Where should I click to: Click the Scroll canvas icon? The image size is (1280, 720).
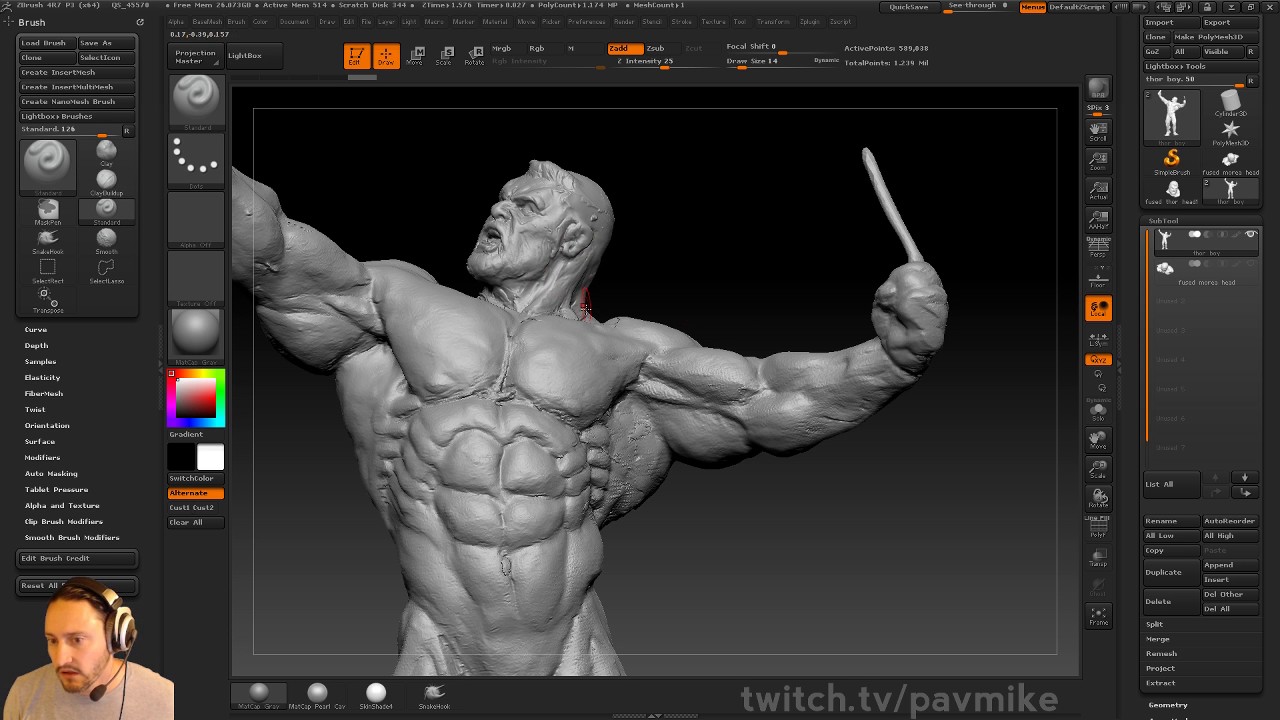click(1098, 132)
